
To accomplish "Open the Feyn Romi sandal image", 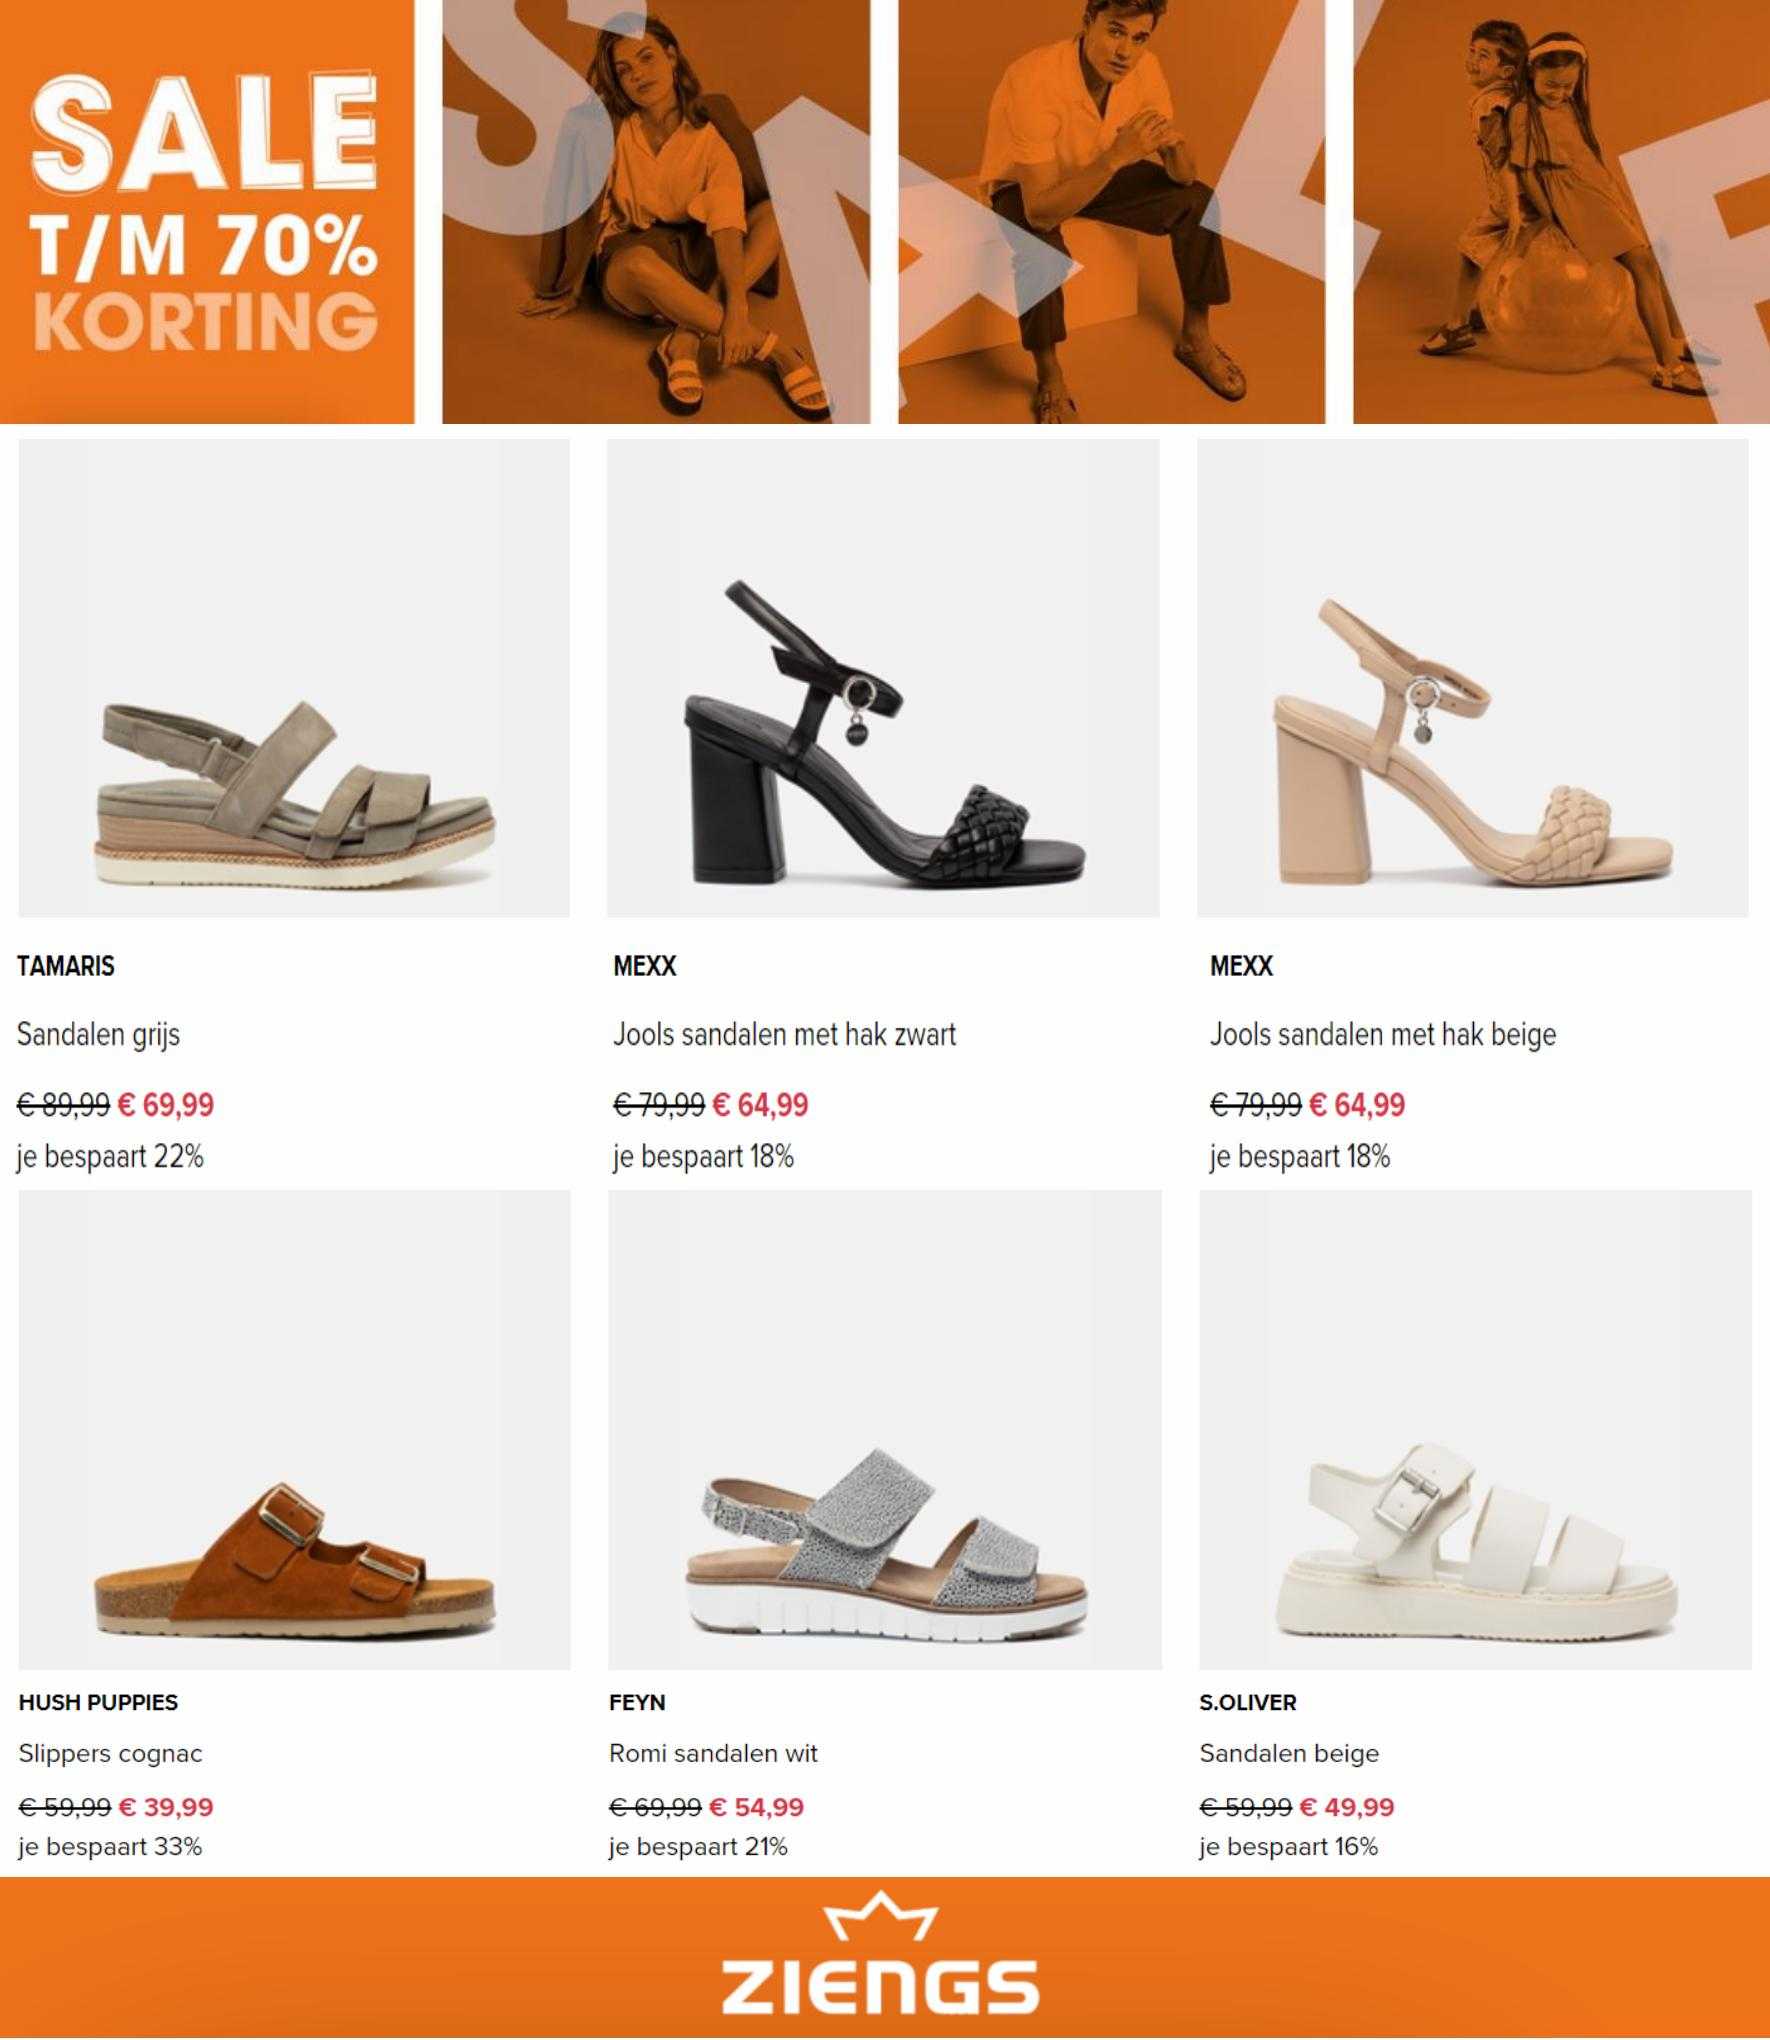I will pos(885,1430).
